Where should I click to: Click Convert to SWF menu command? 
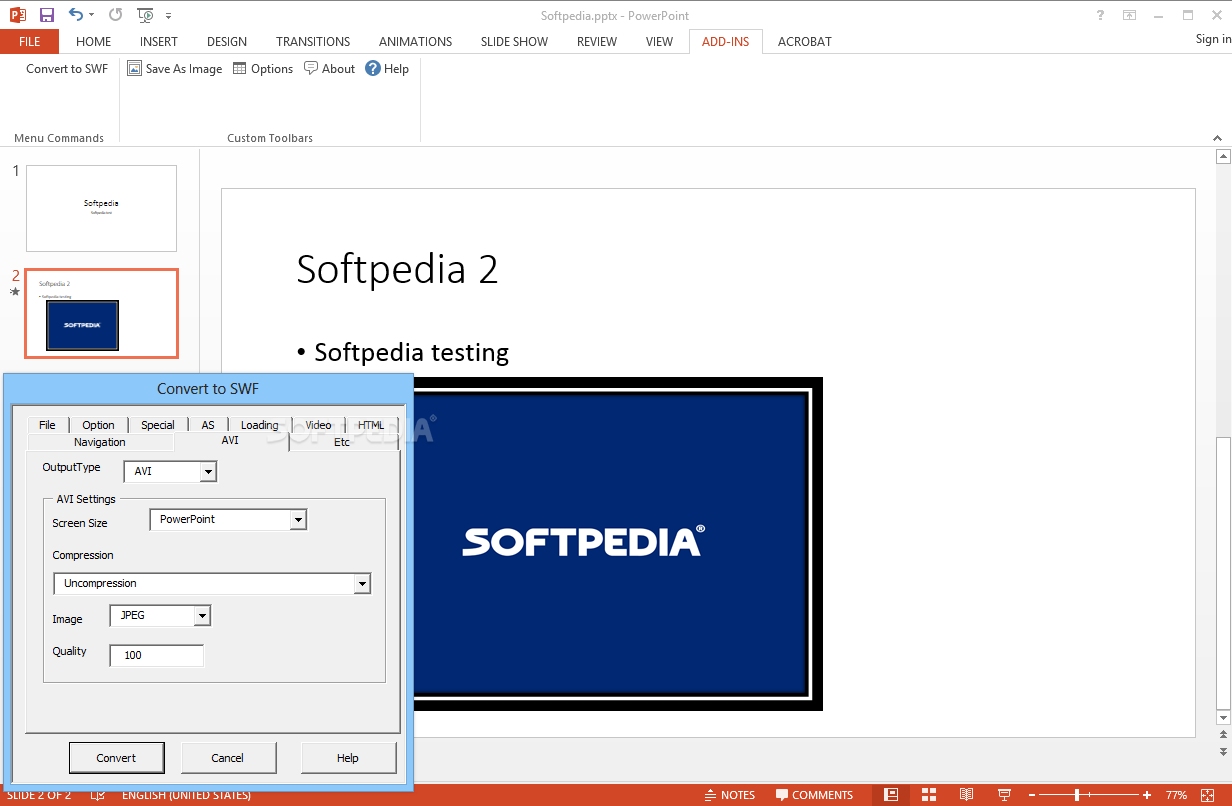coord(67,69)
